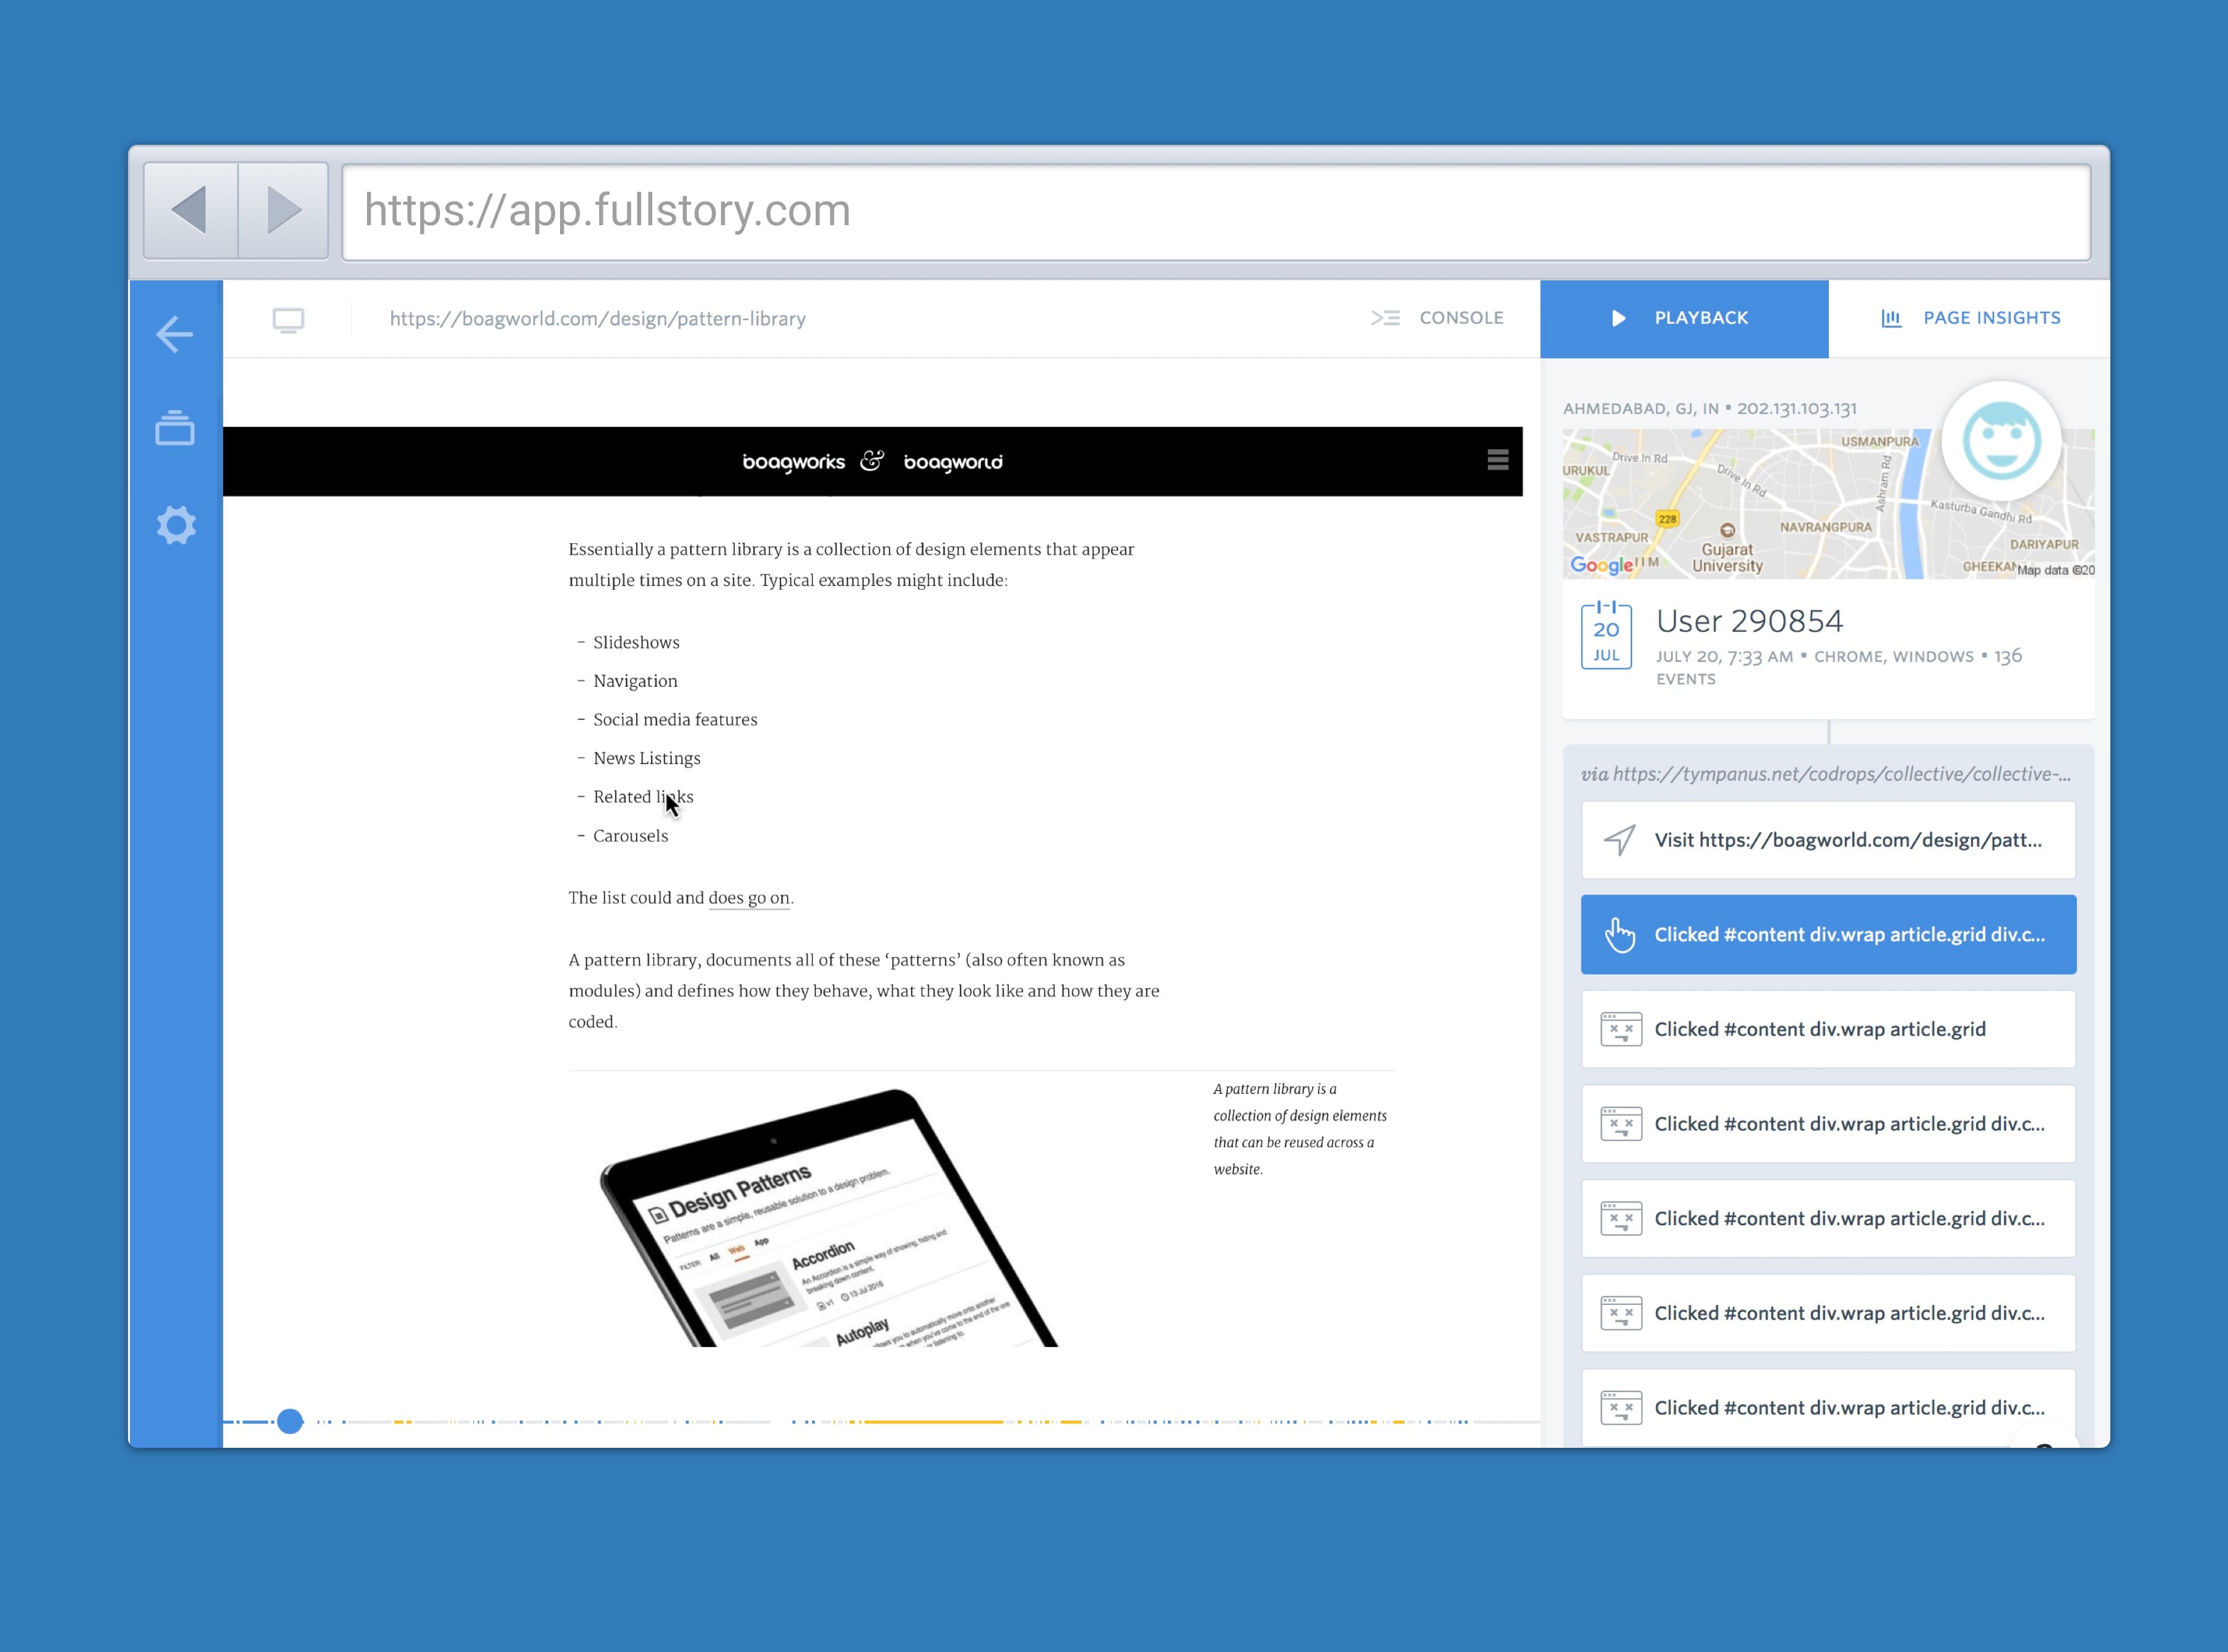Click the settings gear icon

175,524
